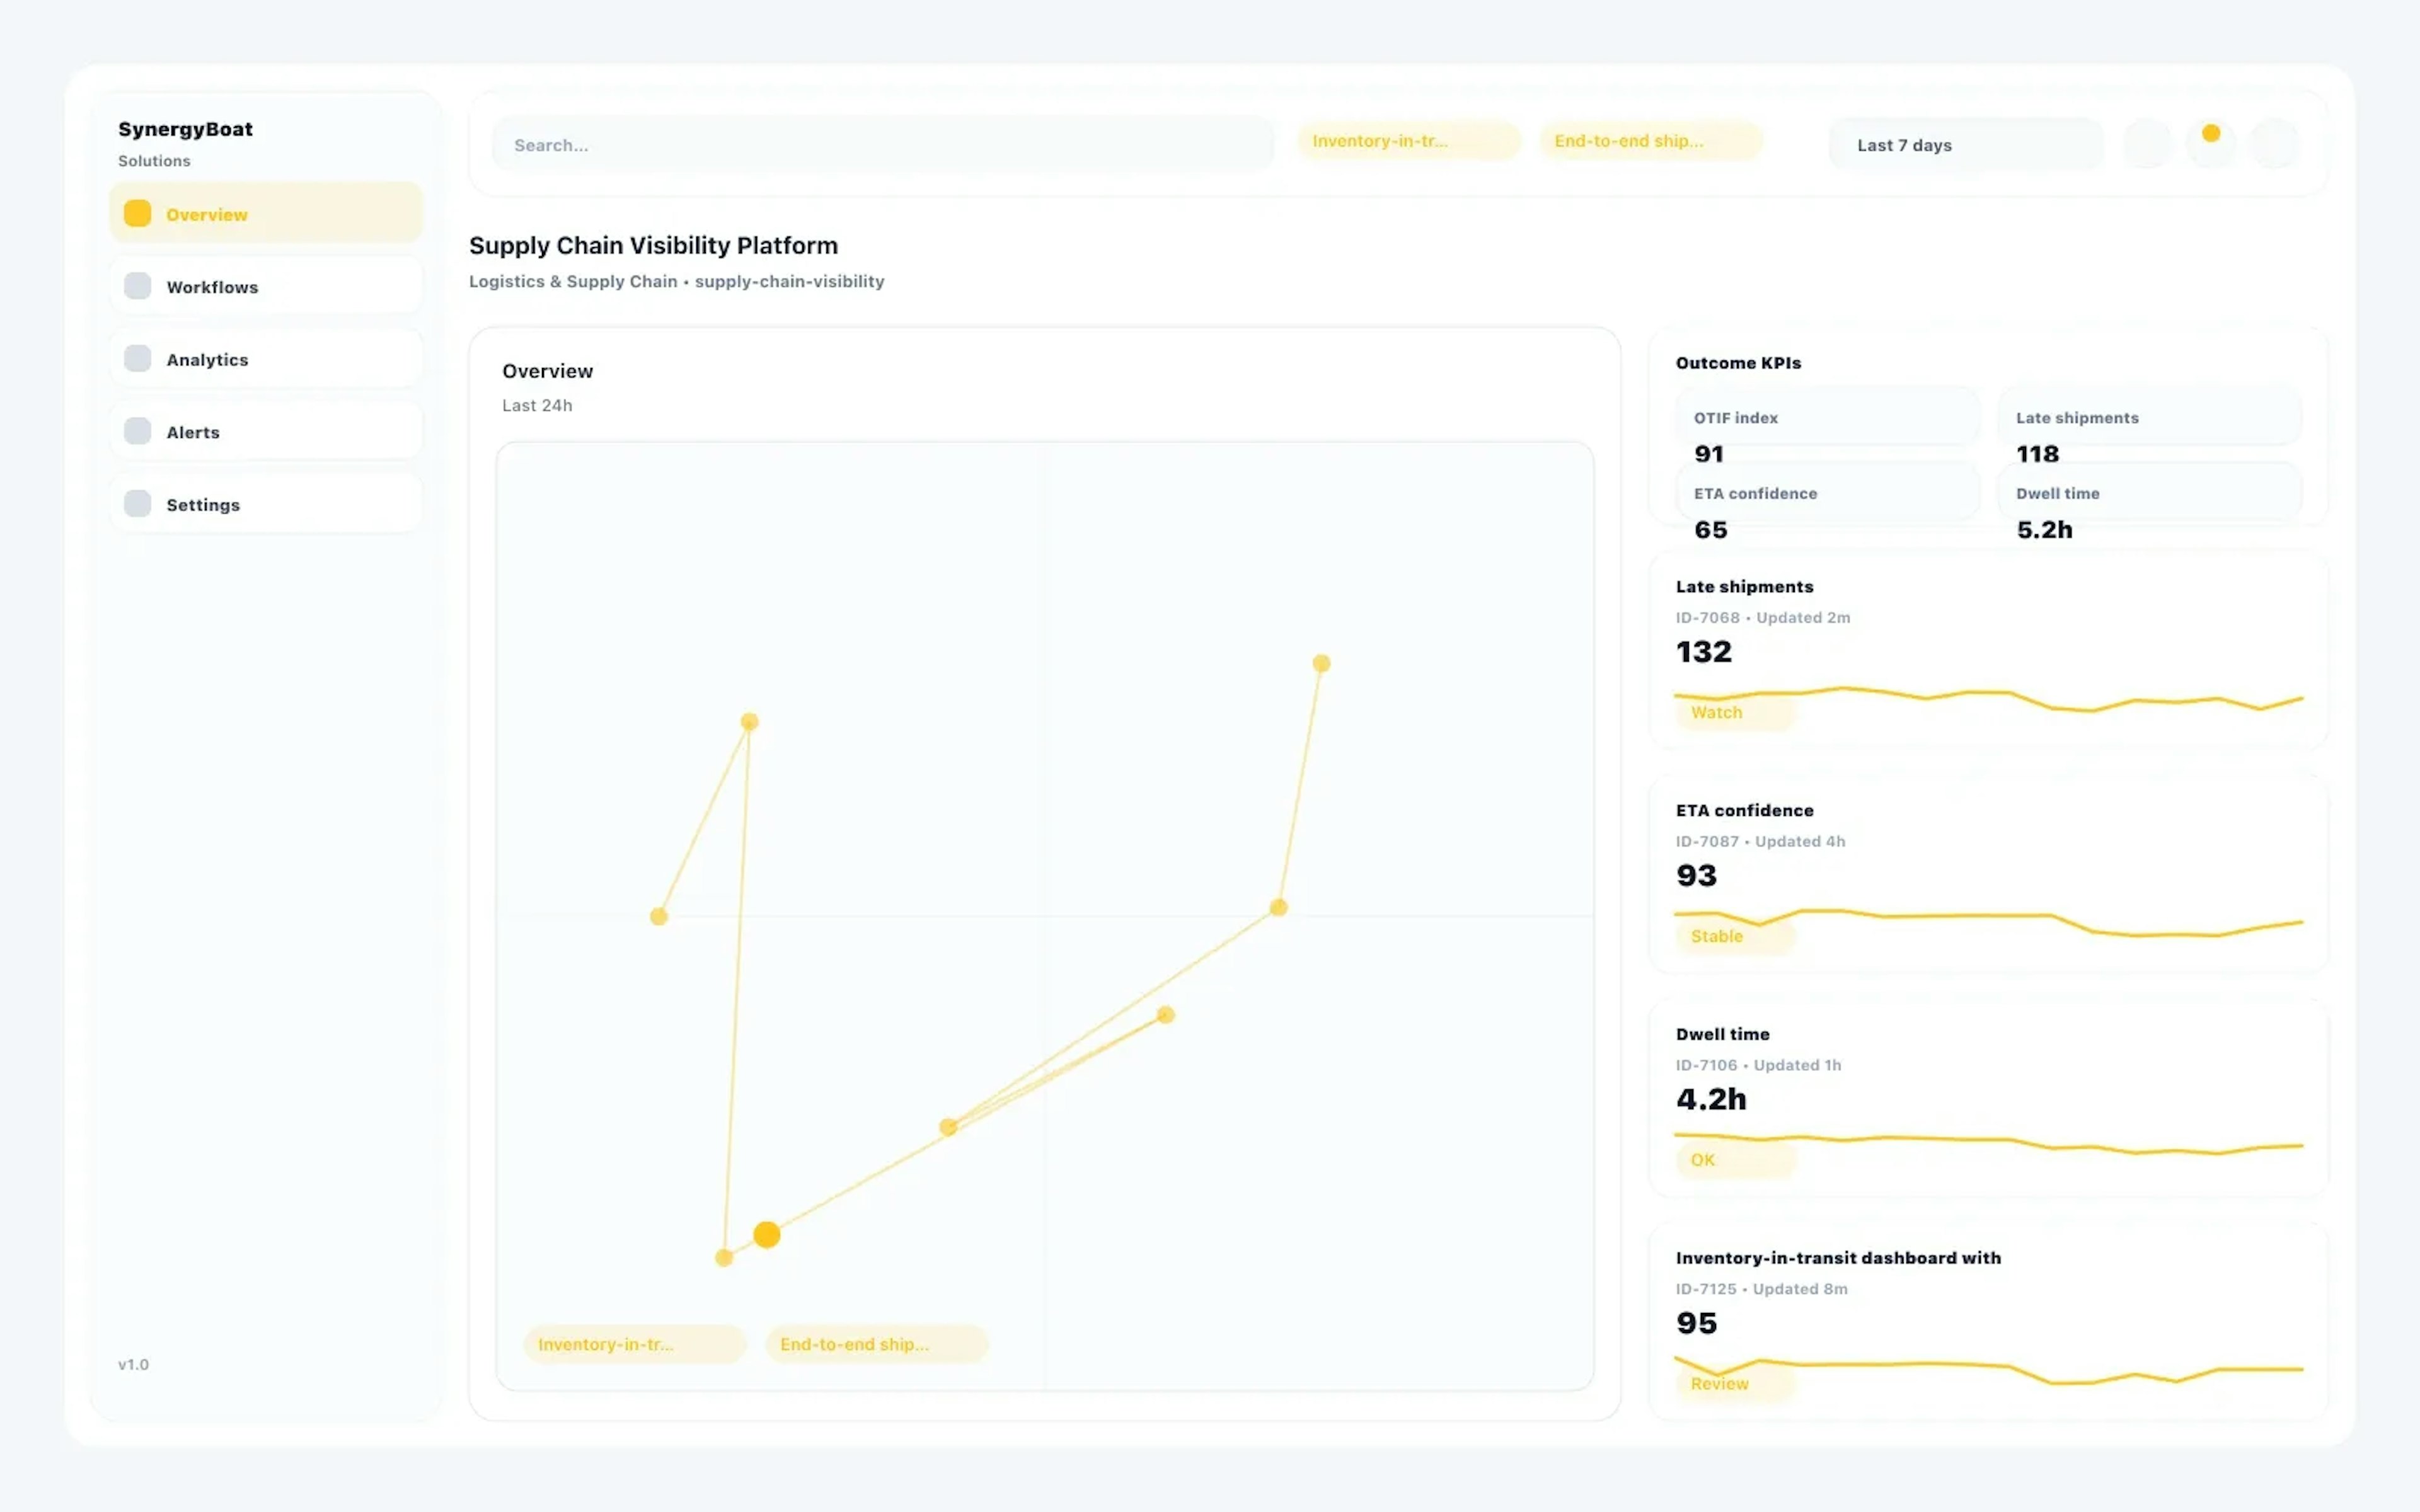Click the Alerts sidebar icon
The image size is (2420, 1512).
pos(137,430)
